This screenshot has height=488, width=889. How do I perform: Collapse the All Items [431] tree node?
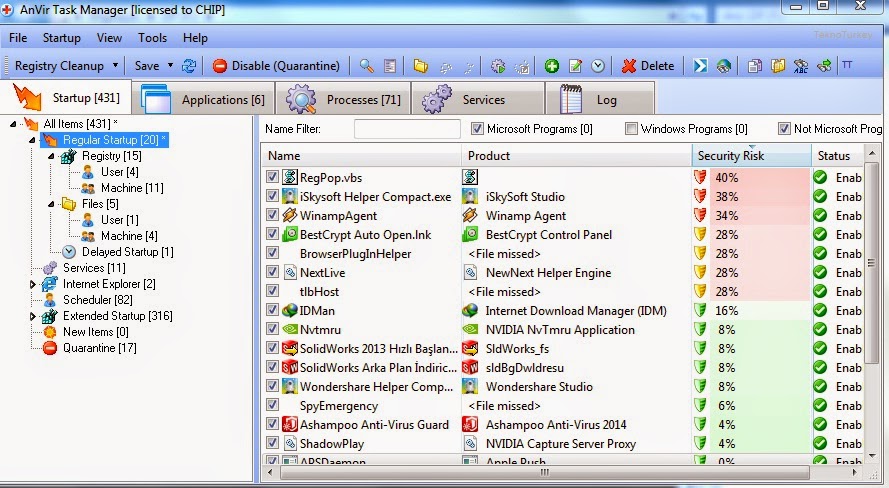pos(13,124)
